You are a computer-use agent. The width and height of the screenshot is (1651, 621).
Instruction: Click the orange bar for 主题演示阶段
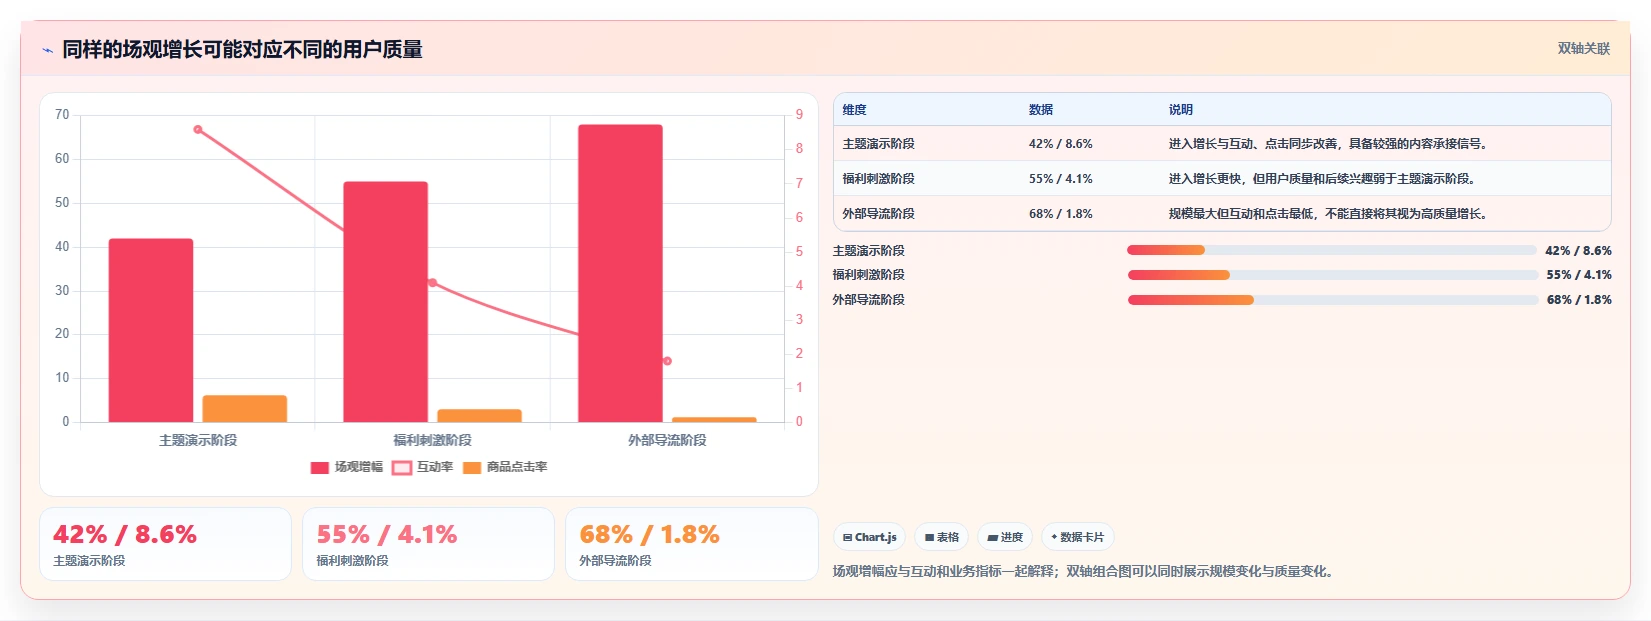[245, 409]
